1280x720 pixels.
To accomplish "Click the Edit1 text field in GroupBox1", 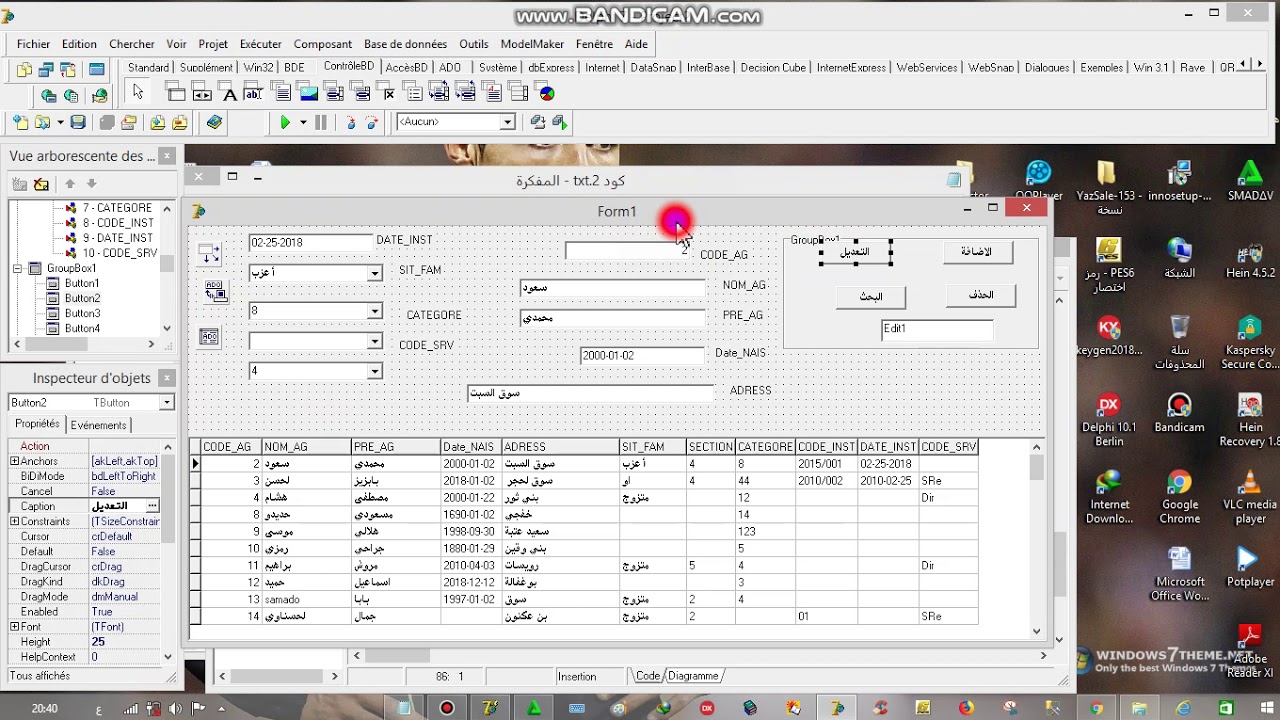I will click(937, 329).
